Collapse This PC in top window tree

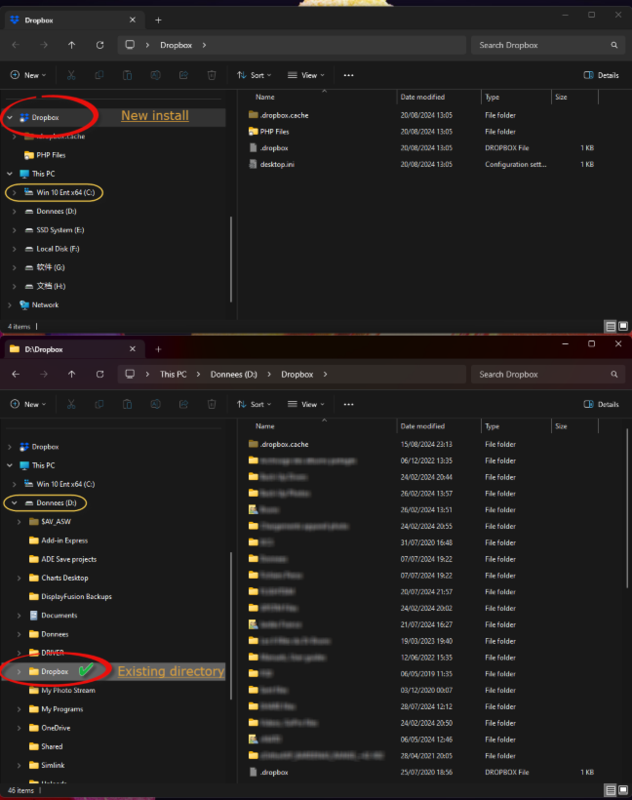[x=10, y=173]
